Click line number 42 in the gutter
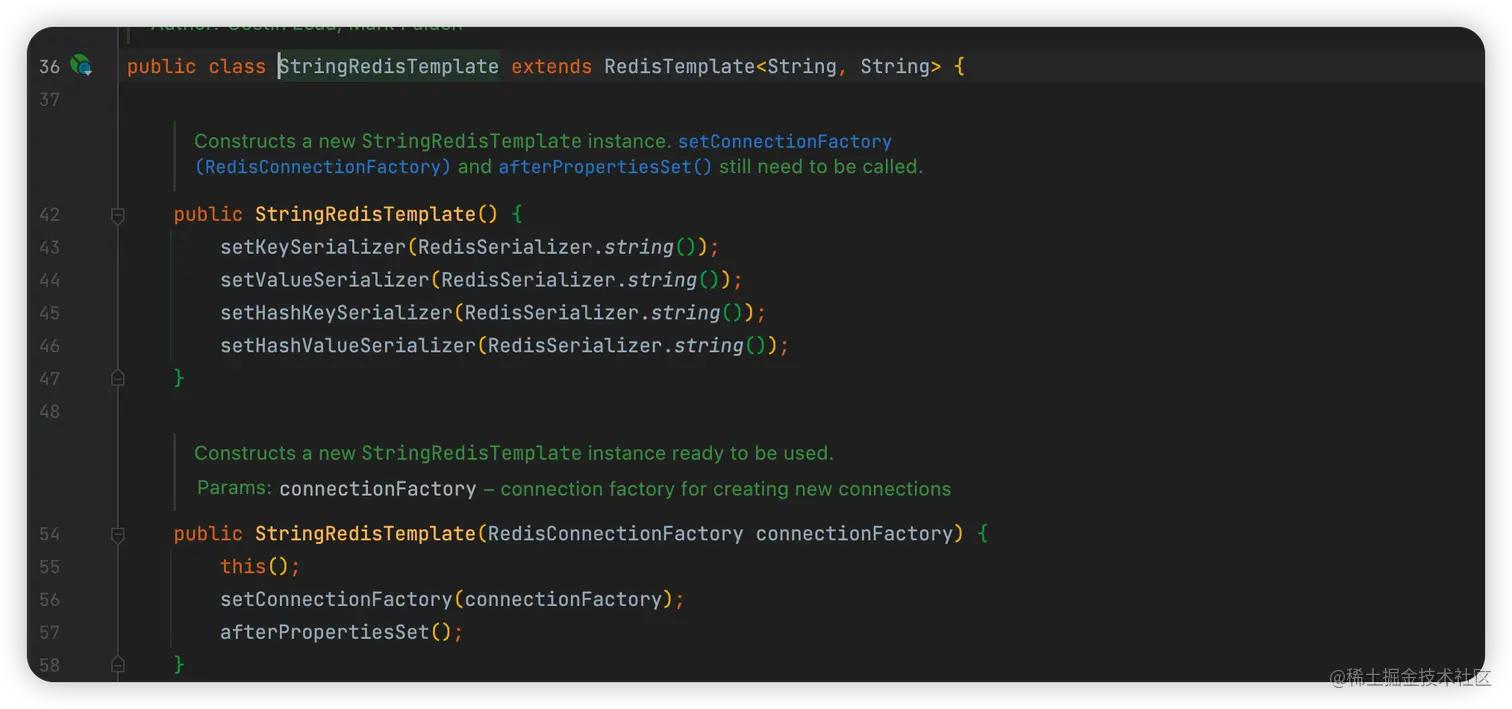 pyautogui.click(x=49, y=215)
